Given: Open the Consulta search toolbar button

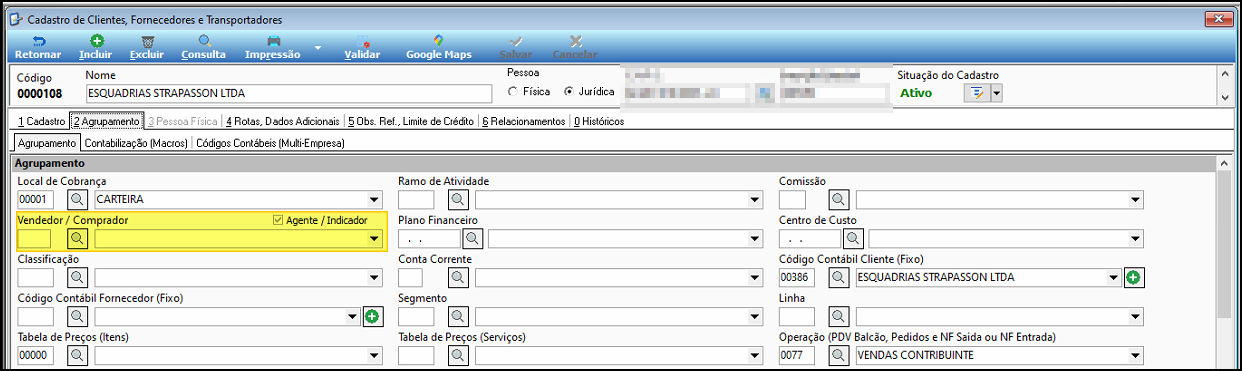Looking at the screenshot, I should point(203,47).
